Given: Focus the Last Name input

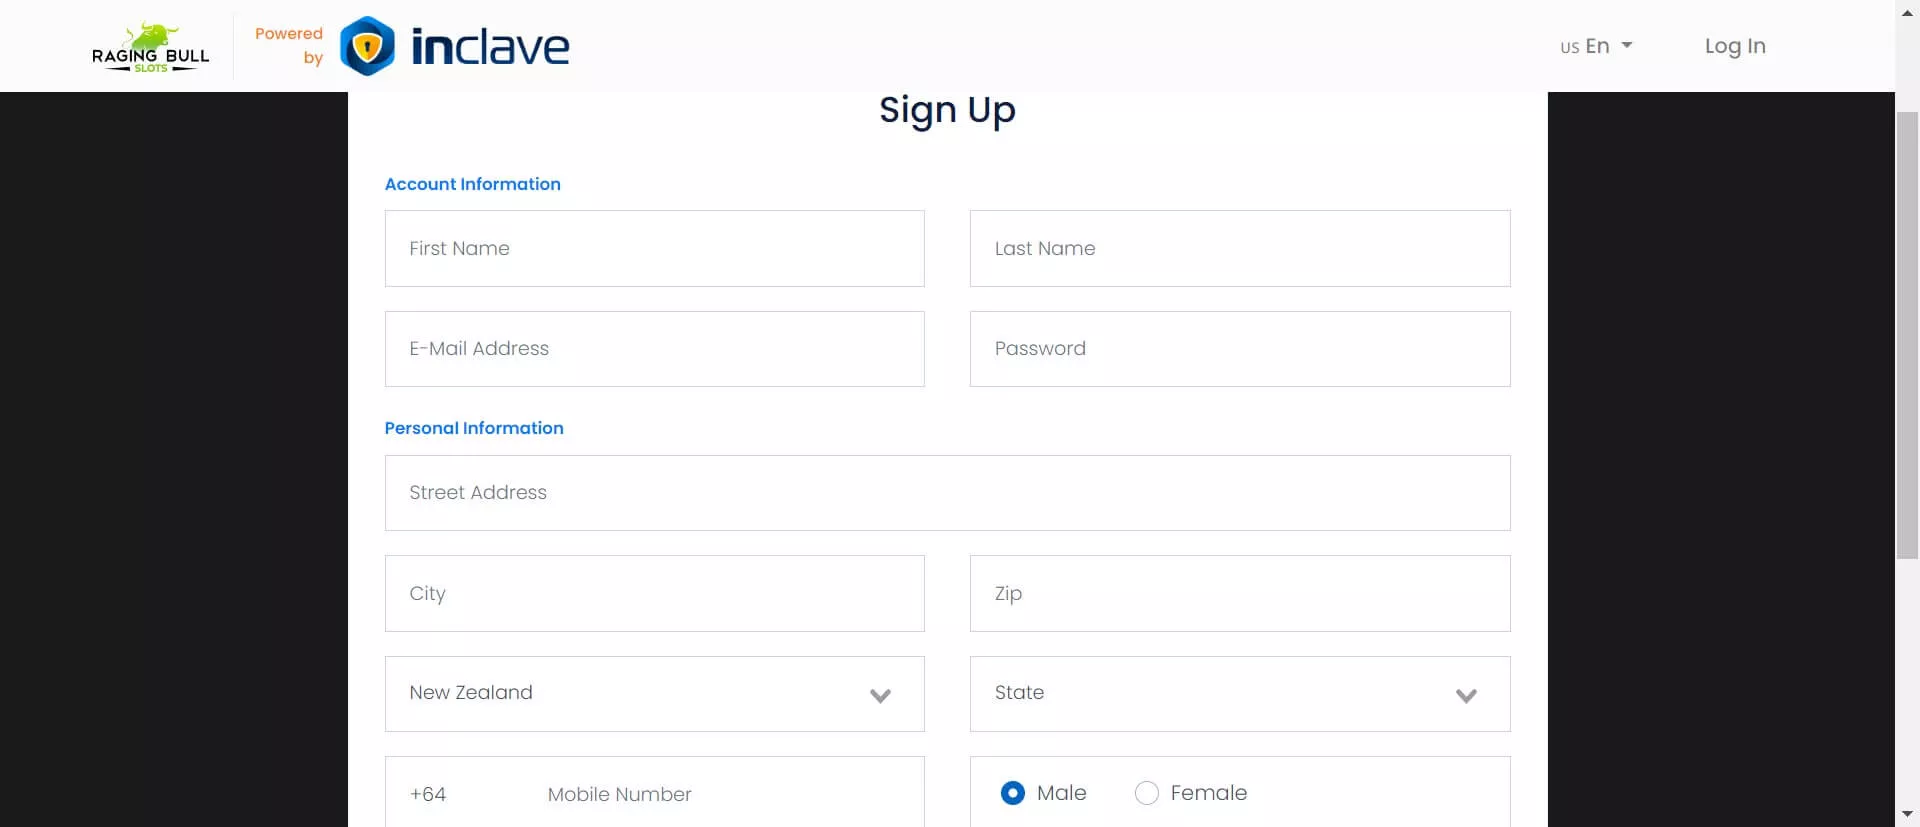Looking at the screenshot, I should [x=1239, y=248].
